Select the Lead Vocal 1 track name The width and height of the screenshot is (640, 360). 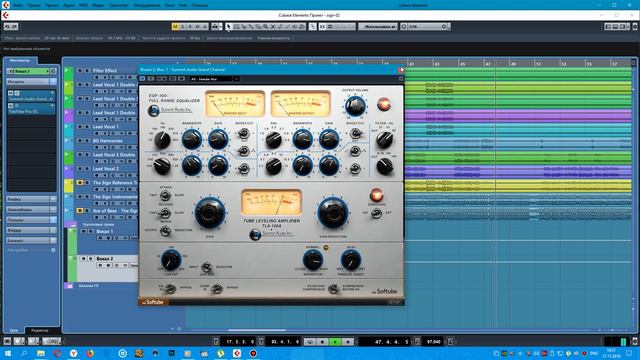(x=105, y=127)
